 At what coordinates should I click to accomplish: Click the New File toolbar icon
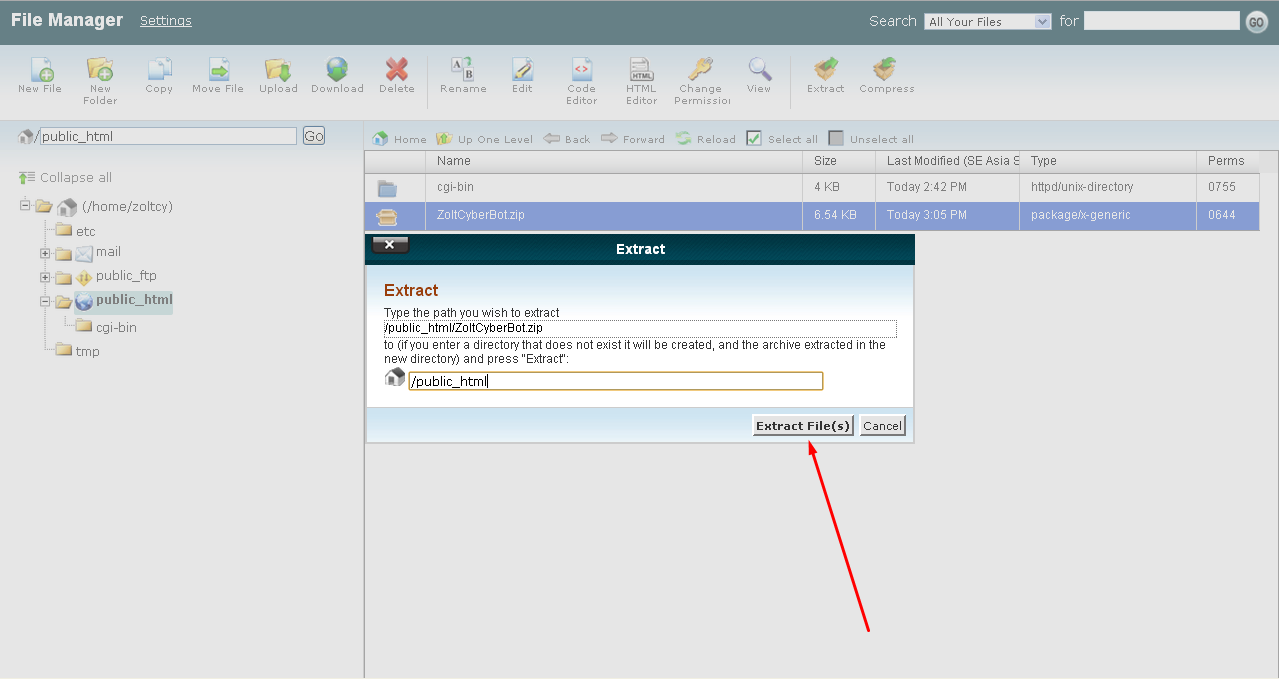pyautogui.click(x=41, y=69)
